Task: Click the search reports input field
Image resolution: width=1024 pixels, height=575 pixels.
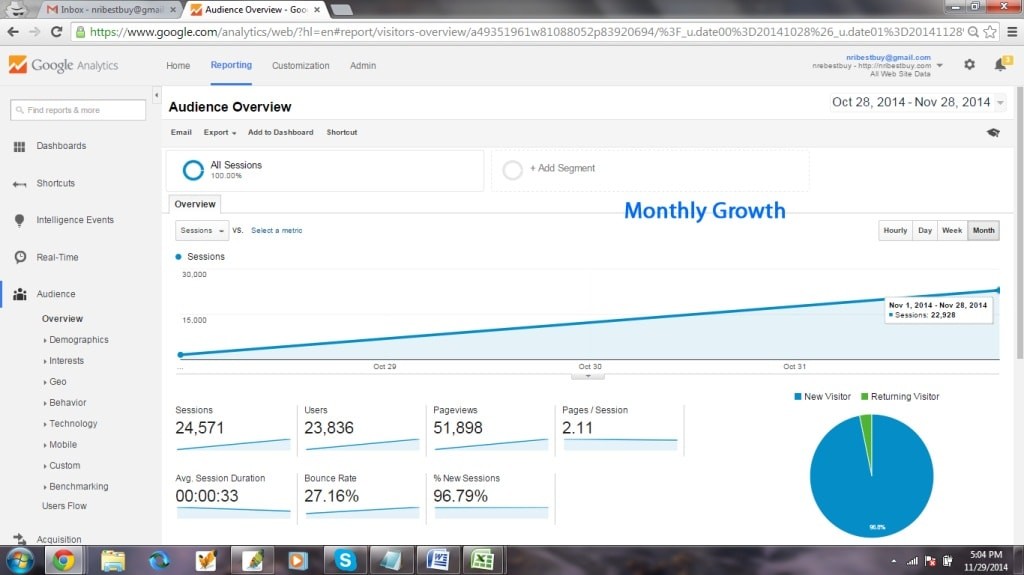Action: coord(78,110)
